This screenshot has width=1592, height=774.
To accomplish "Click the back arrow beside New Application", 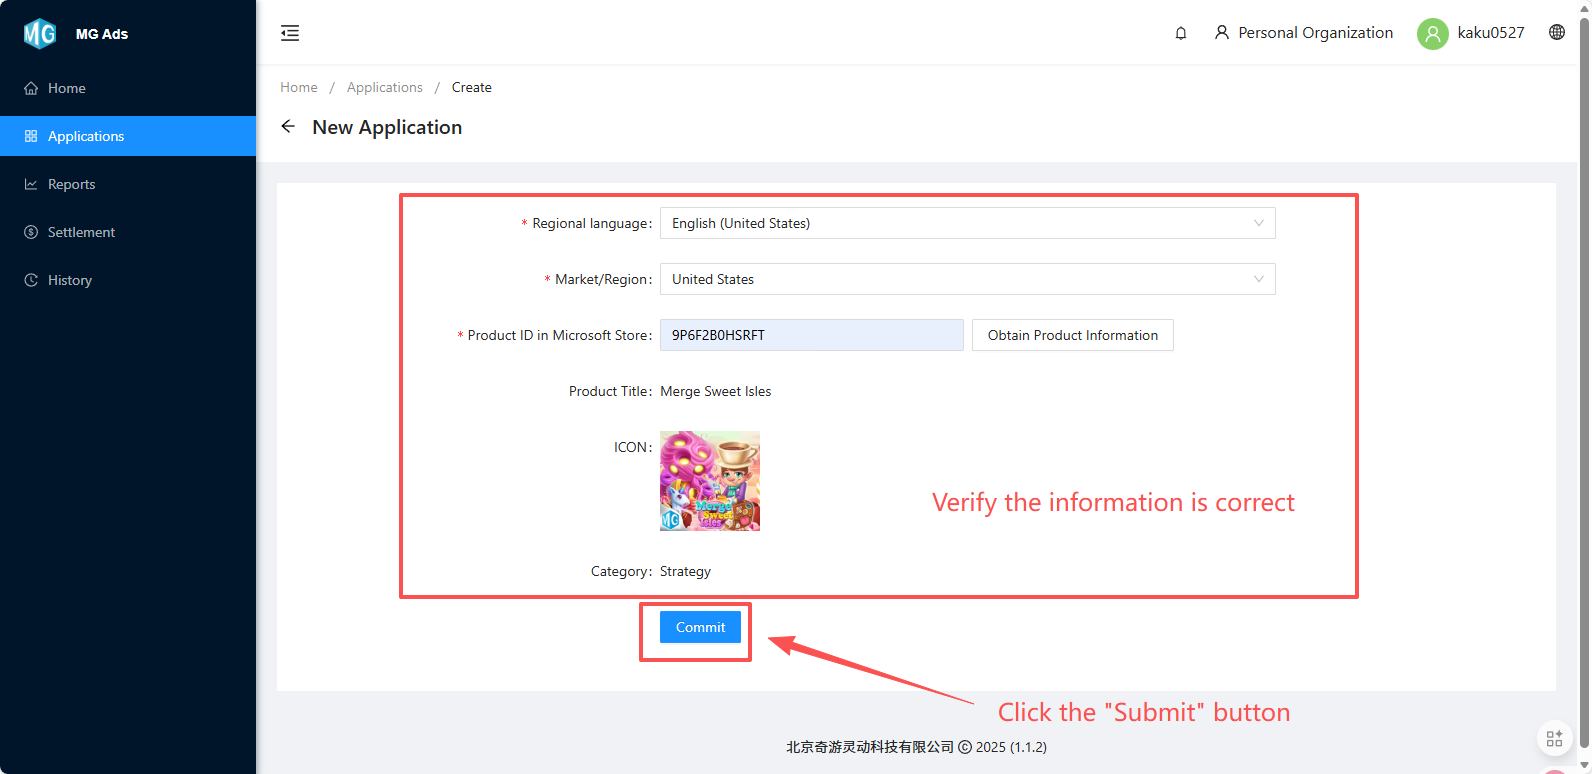I will click(x=288, y=127).
